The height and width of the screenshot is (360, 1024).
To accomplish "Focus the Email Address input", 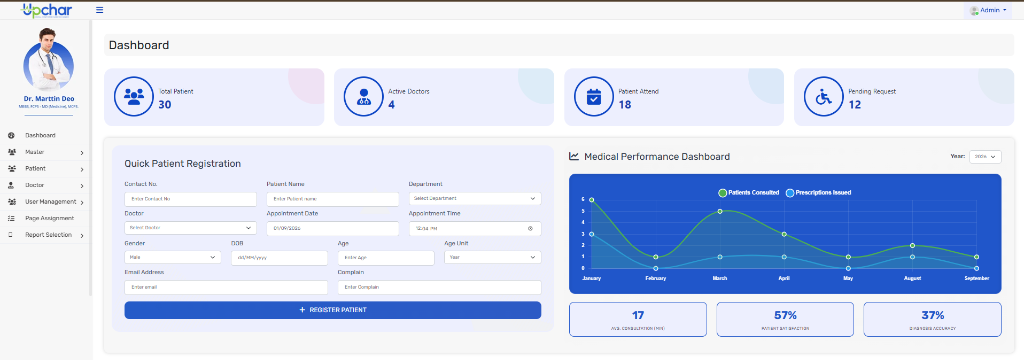I will [x=226, y=287].
